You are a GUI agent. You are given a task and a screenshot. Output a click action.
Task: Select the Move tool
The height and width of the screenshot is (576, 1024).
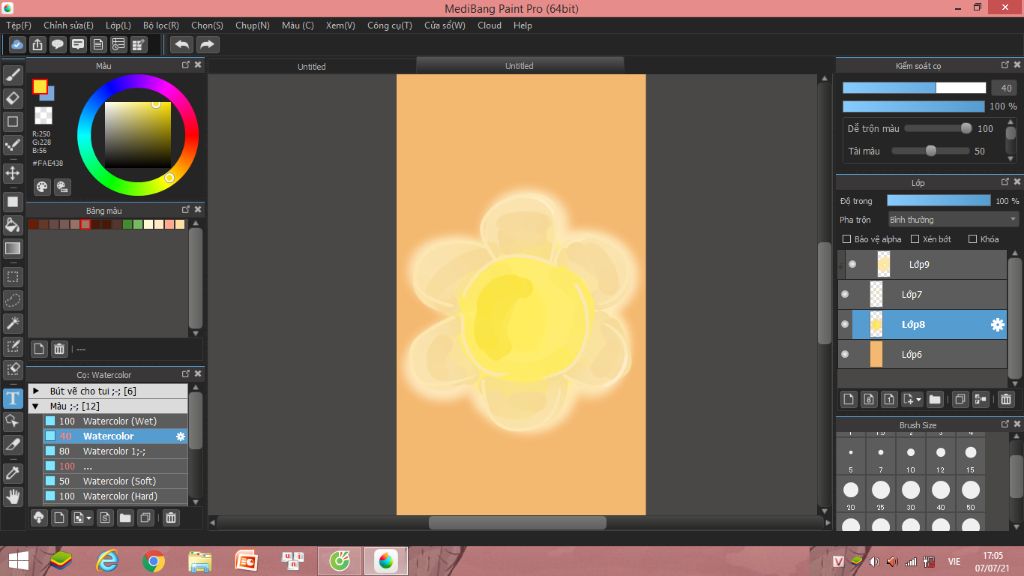(x=12, y=173)
